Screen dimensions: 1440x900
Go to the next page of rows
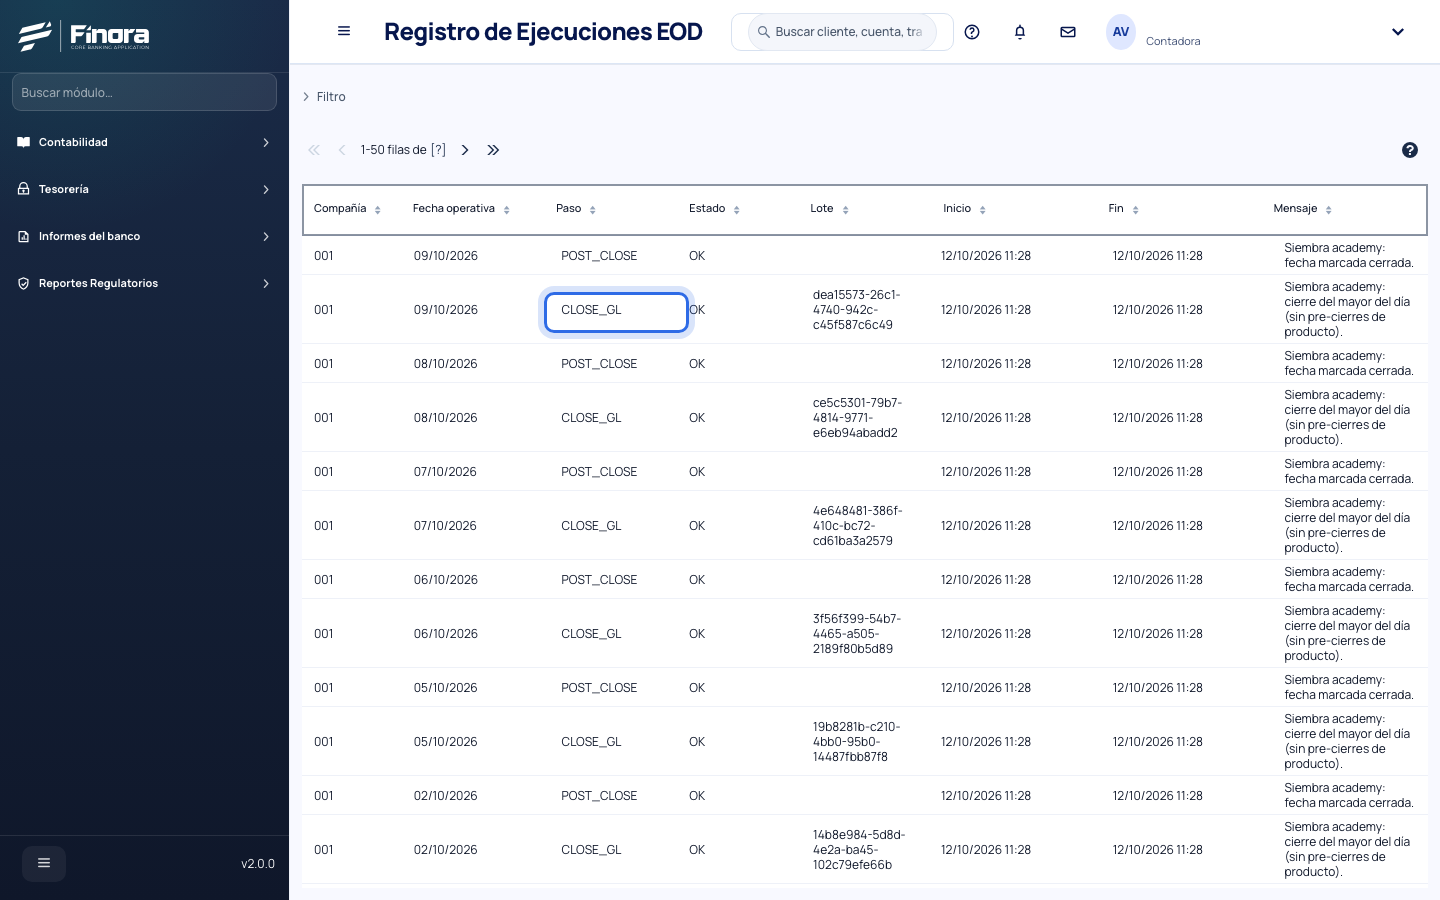(x=465, y=150)
